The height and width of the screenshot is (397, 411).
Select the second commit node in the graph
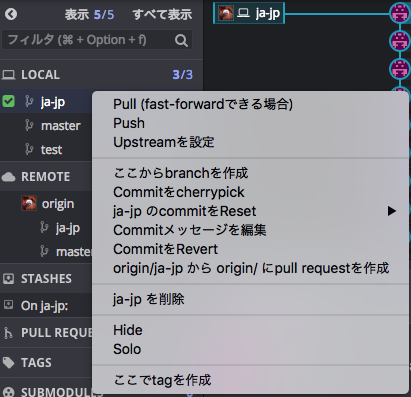[400, 41]
